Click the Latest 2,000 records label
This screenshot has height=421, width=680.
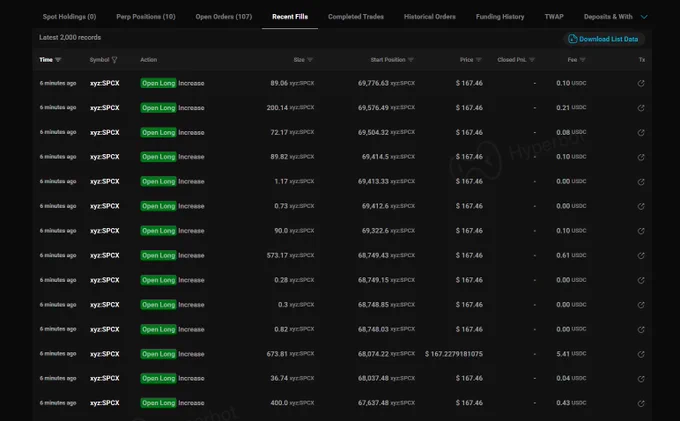[x=70, y=37]
